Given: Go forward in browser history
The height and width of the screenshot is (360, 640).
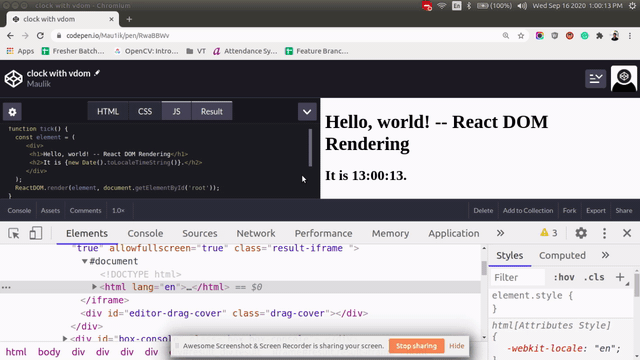Looking at the screenshot, I should pyautogui.click(x=25, y=36).
